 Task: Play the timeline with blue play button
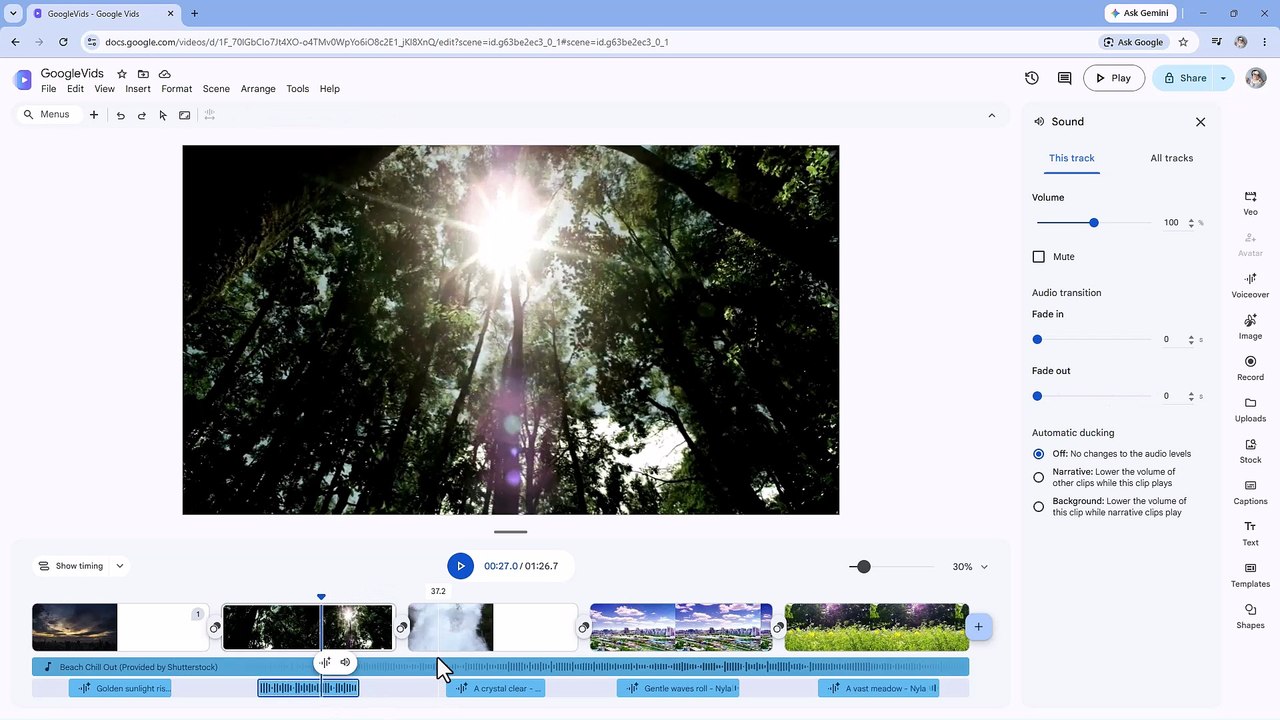460,566
